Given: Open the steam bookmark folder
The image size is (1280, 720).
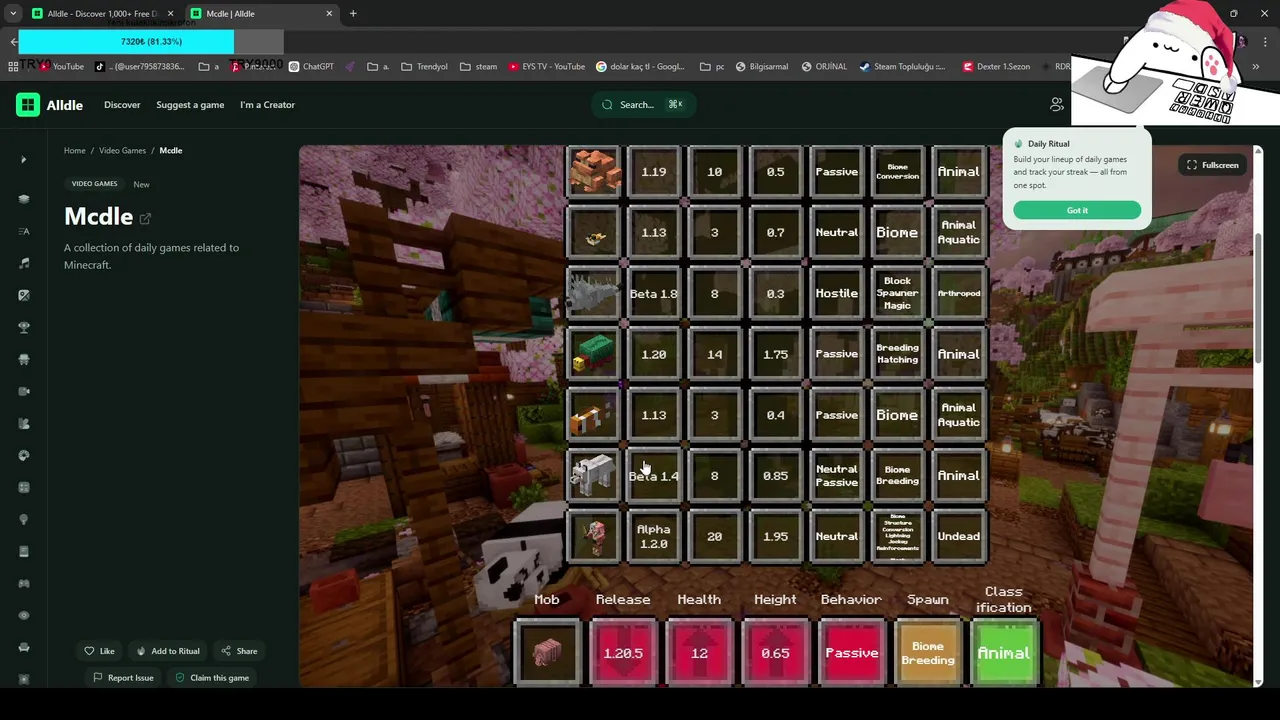Looking at the screenshot, I should [479, 67].
